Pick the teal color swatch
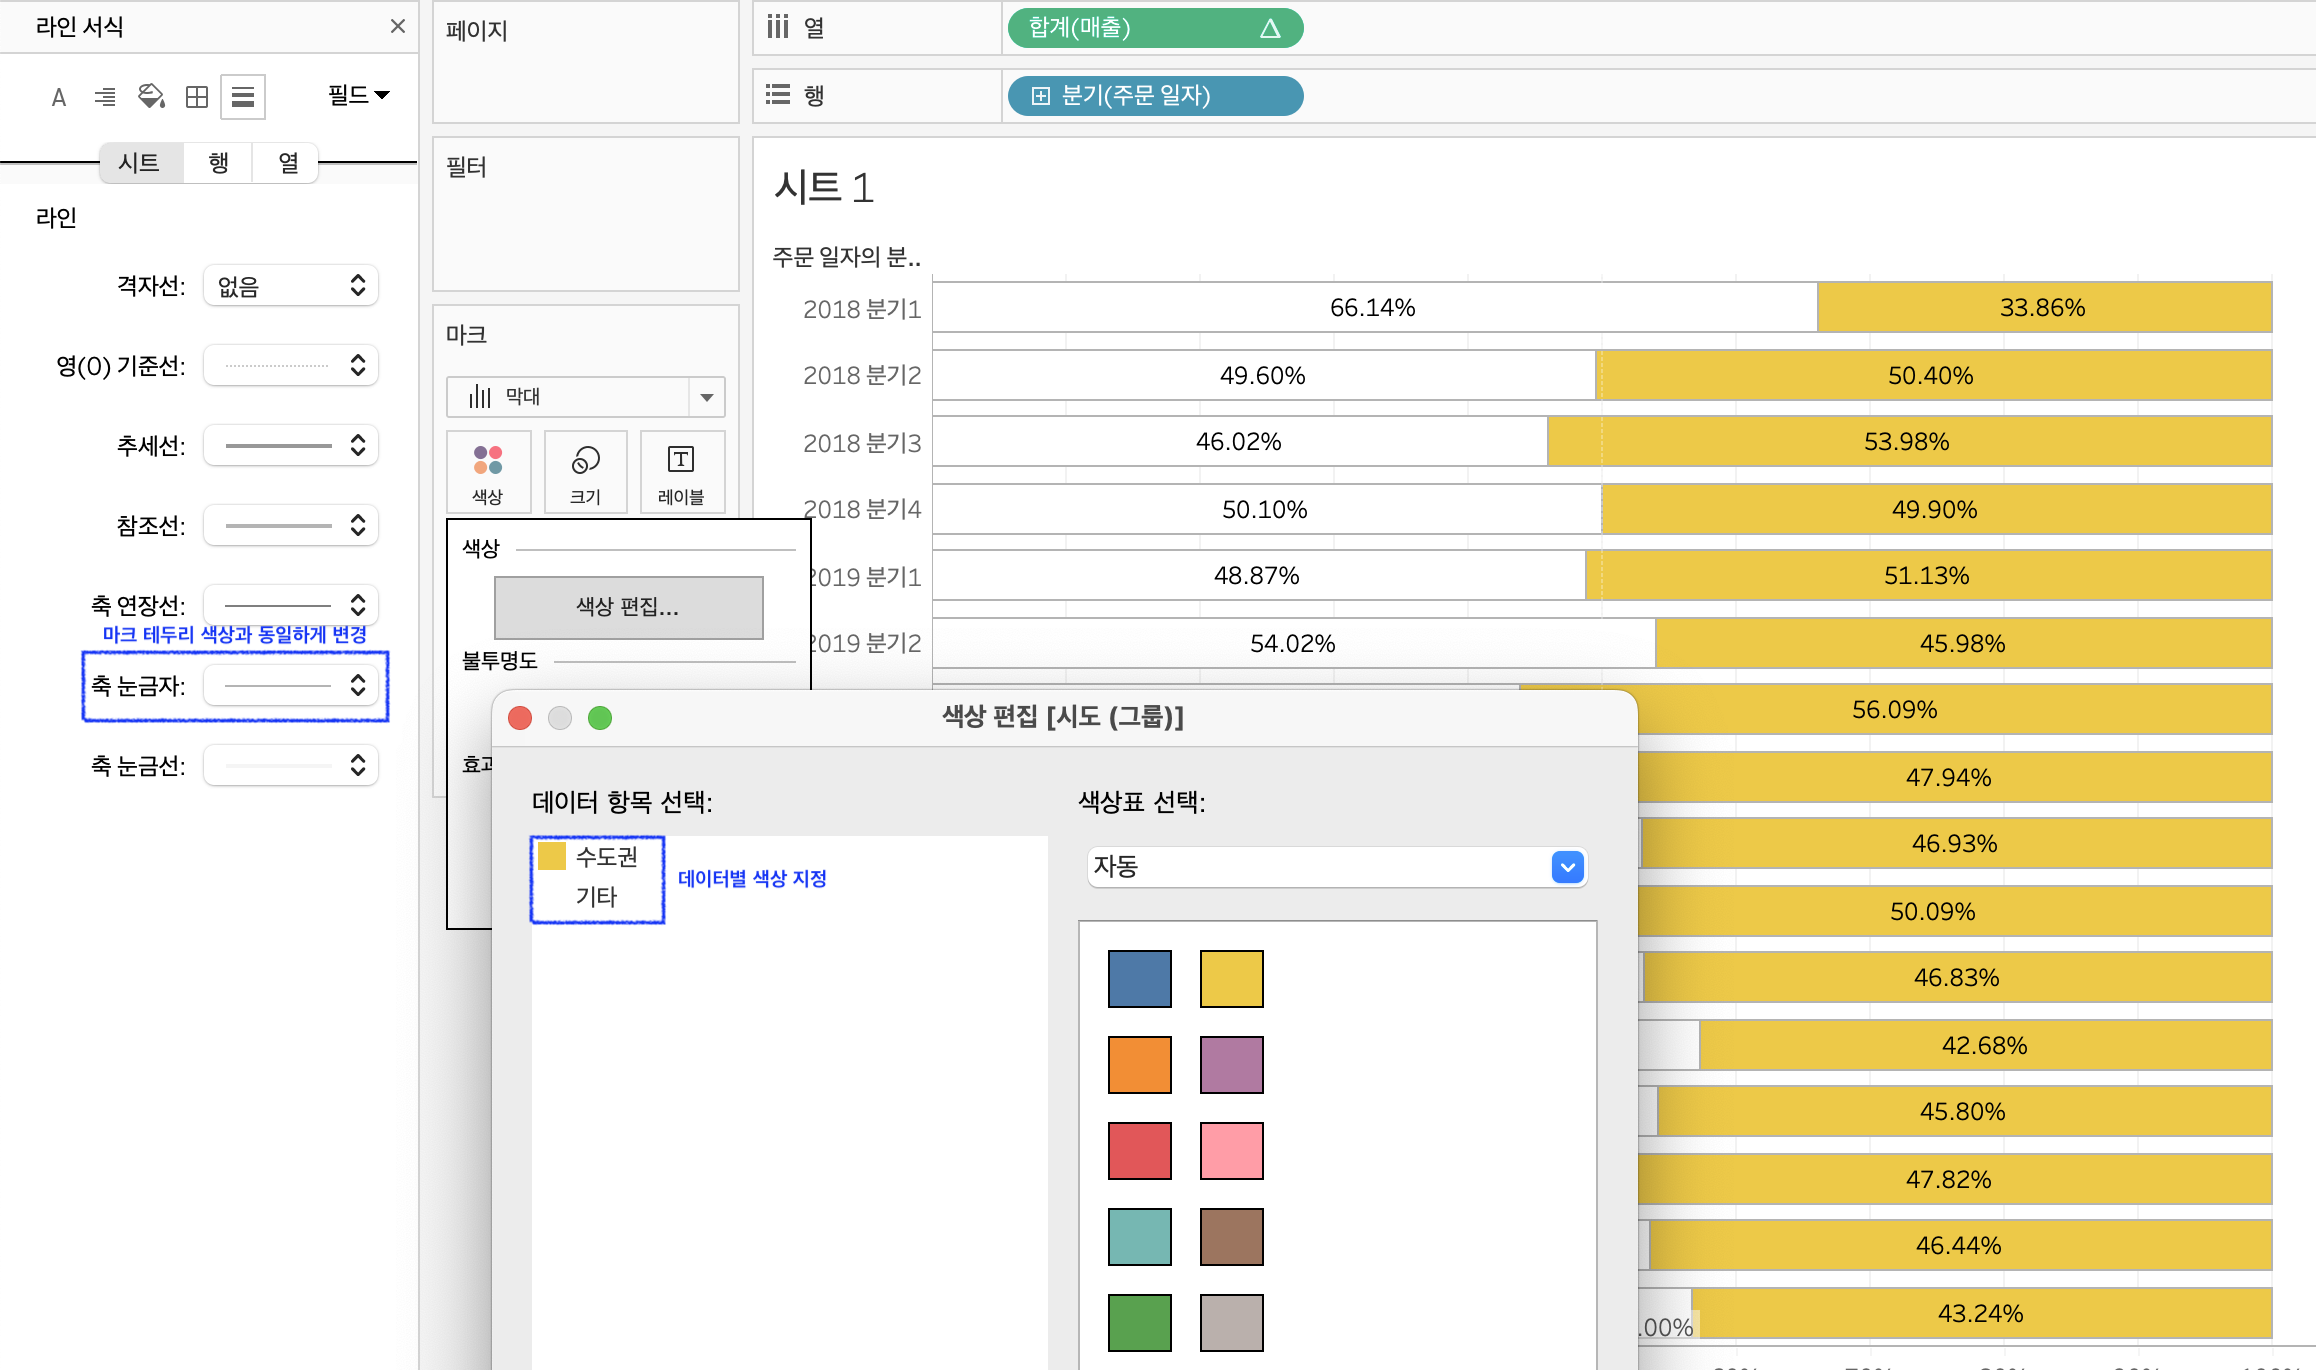The image size is (2316, 1370). [x=1140, y=1237]
